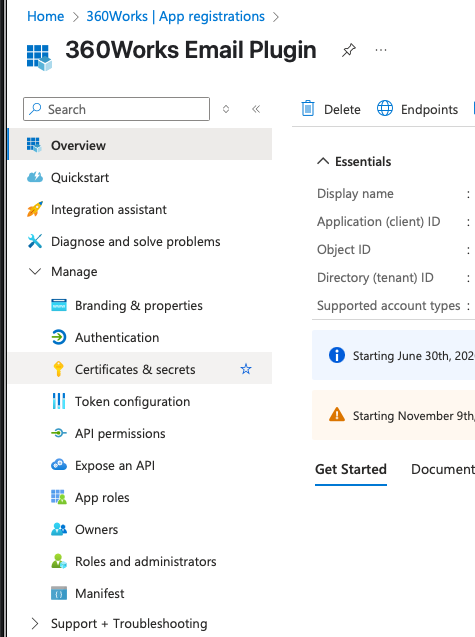This screenshot has width=475, height=637.
Task: Open Roles and administrators page
Action: [146, 561]
